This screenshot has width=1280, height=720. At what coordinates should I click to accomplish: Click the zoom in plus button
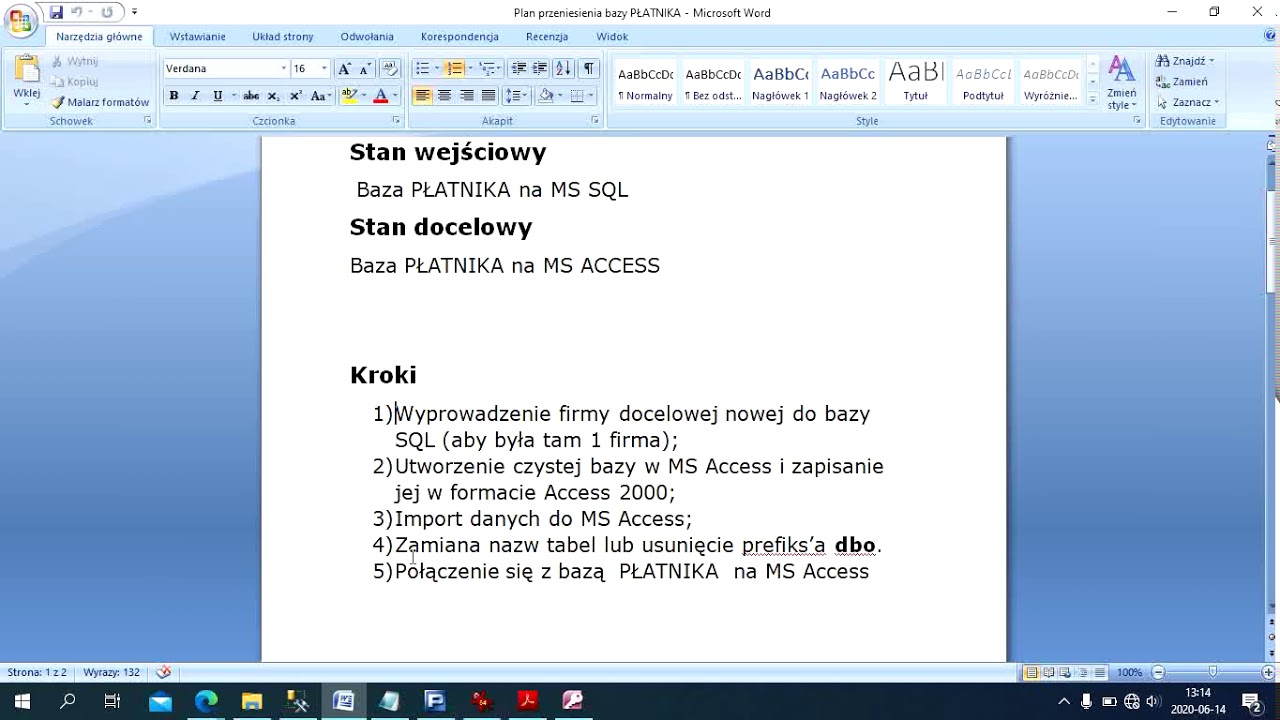tap(1269, 673)
